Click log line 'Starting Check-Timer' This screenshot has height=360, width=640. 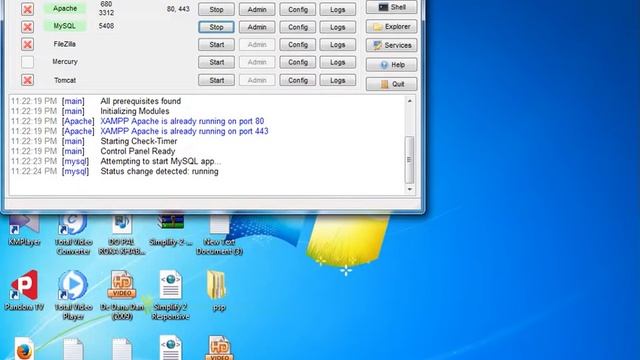[139, 141]
